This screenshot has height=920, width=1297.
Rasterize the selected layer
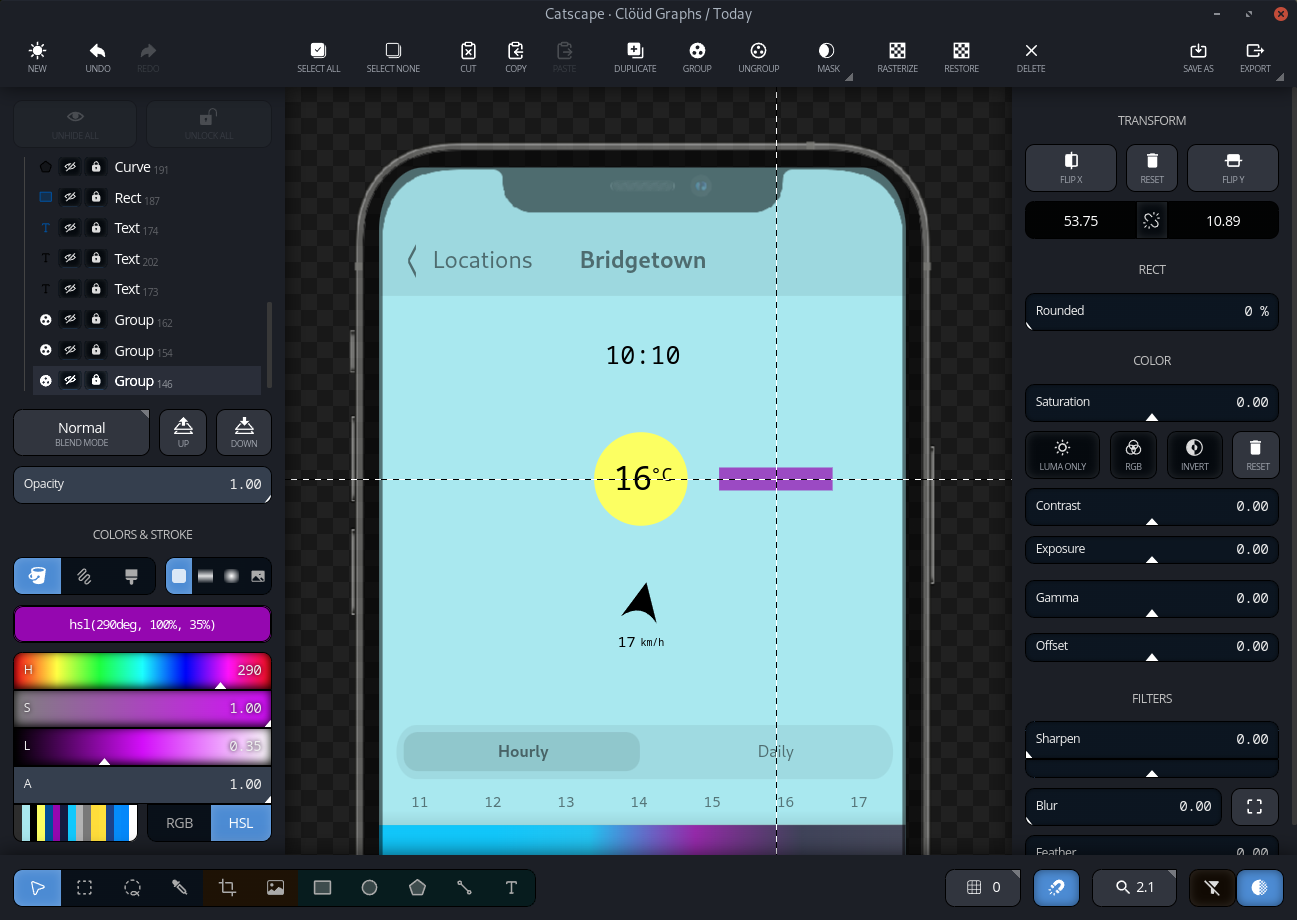[898, 58]
